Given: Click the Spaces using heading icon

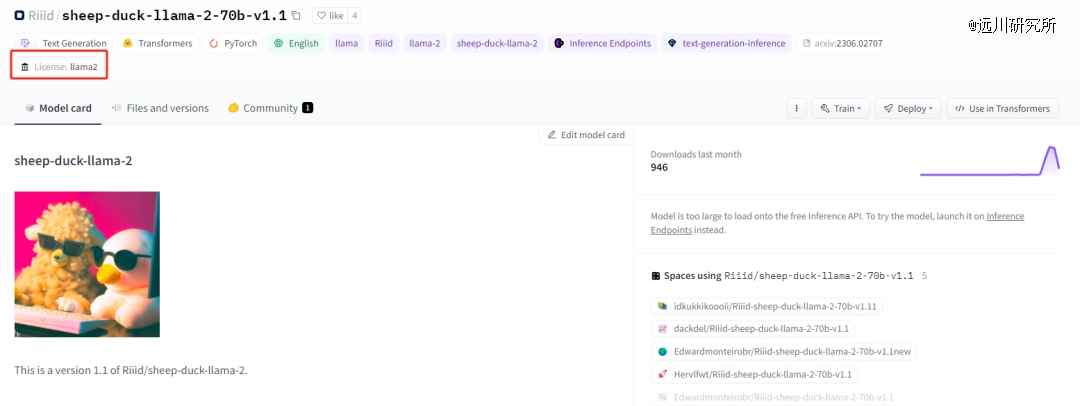Looking at the screenshot, I should (656, 276).
